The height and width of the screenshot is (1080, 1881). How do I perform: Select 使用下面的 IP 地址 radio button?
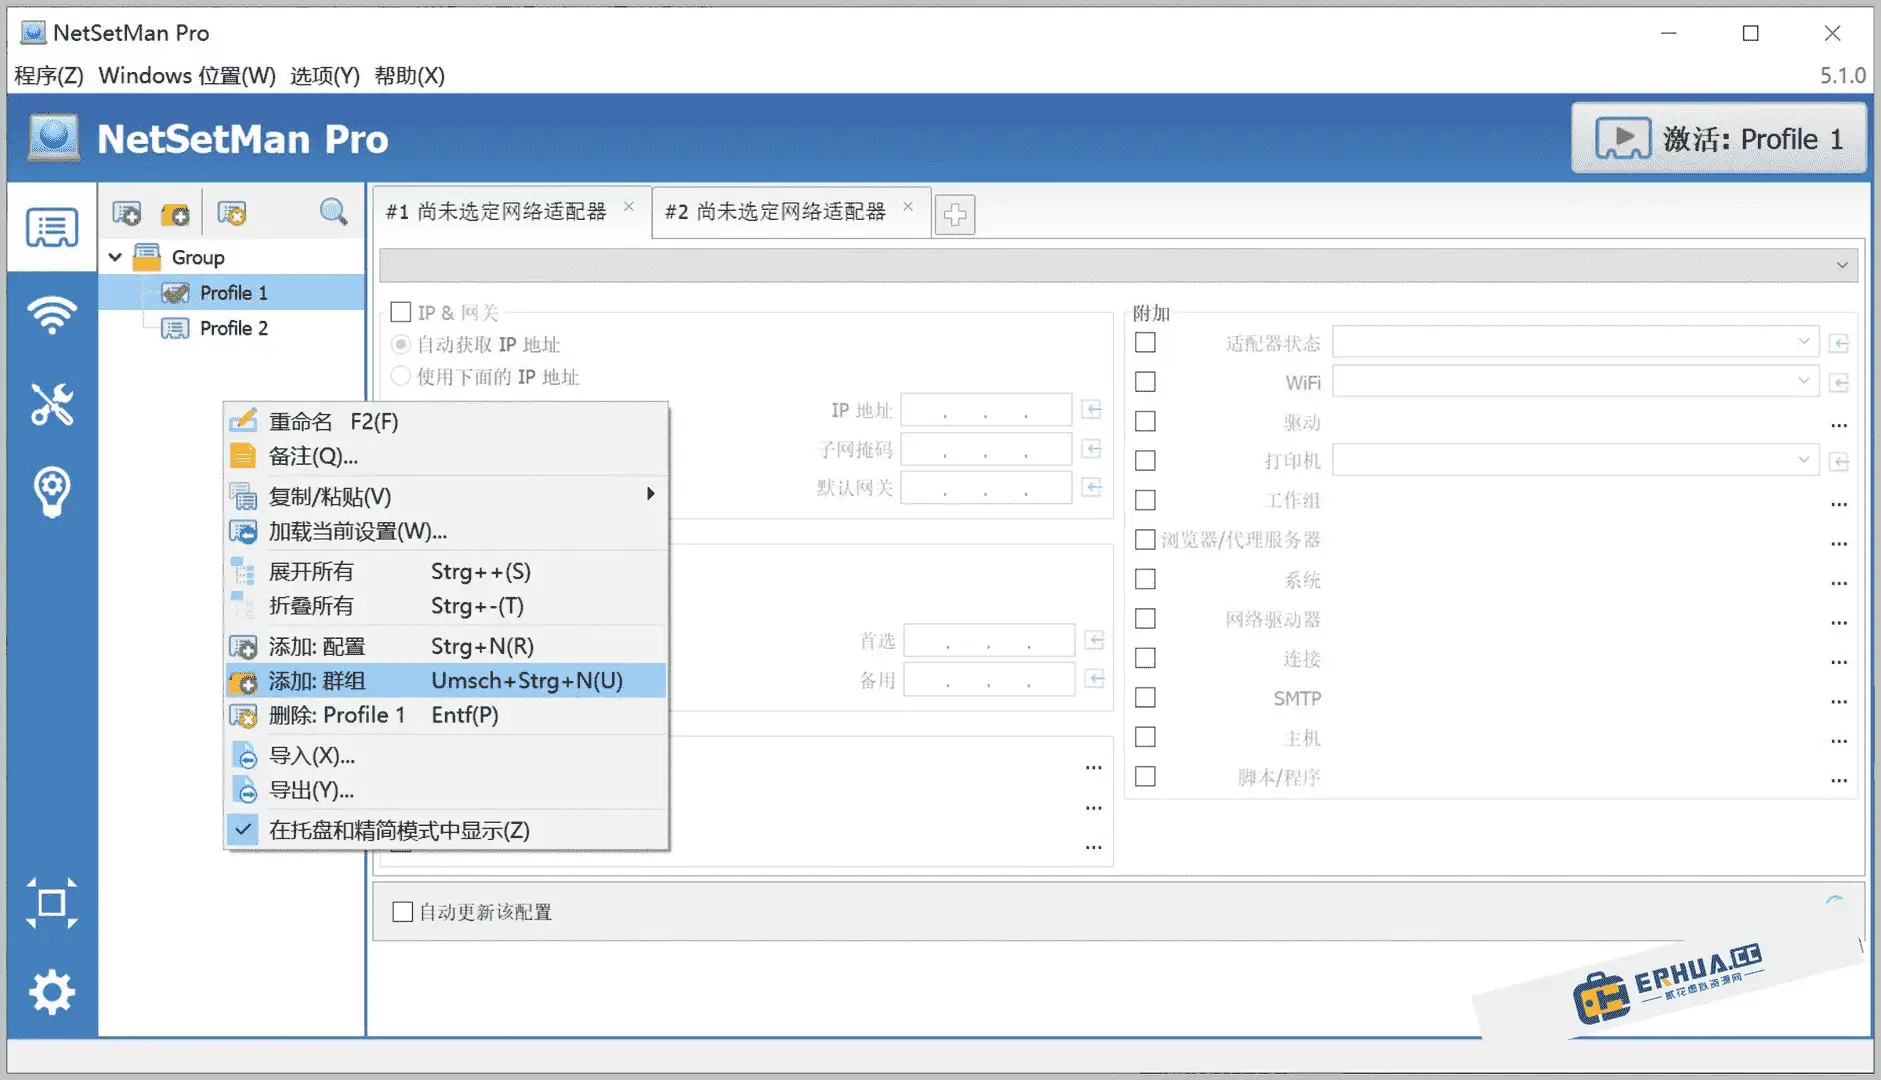point(401,376)
